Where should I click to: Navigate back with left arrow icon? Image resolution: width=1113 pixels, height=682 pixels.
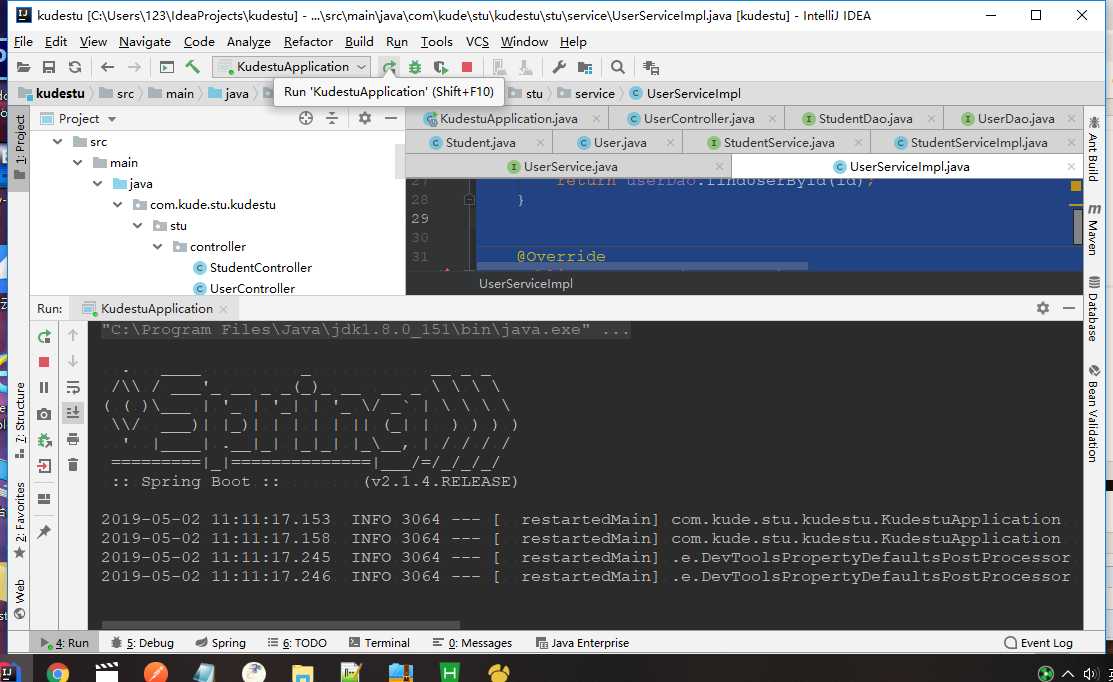coord(107,67)
